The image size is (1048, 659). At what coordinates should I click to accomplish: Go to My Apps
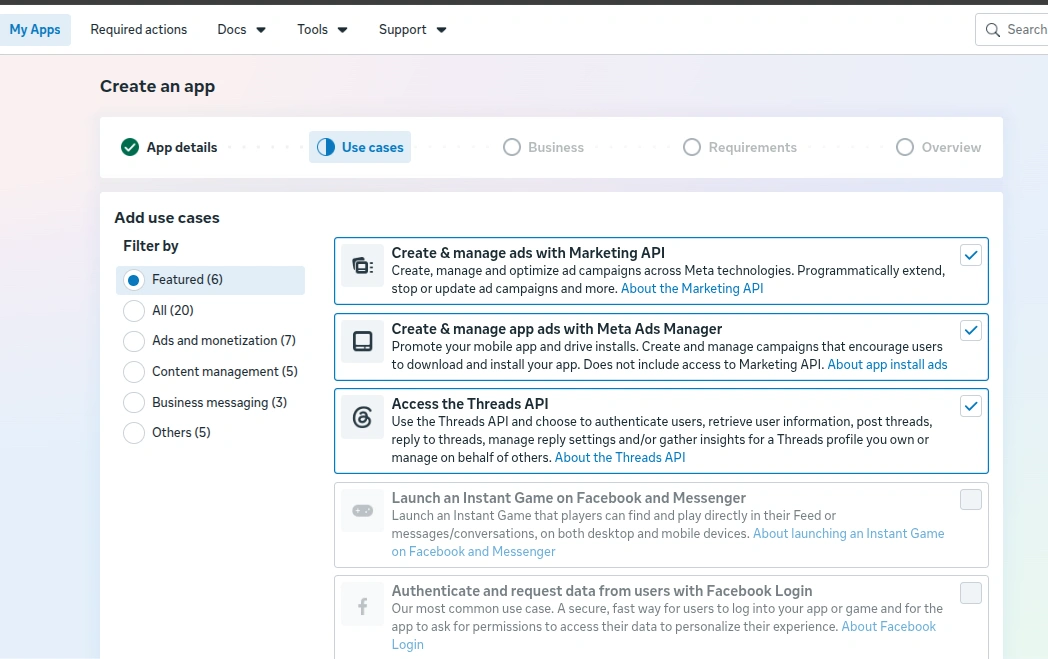click(35, 29)
